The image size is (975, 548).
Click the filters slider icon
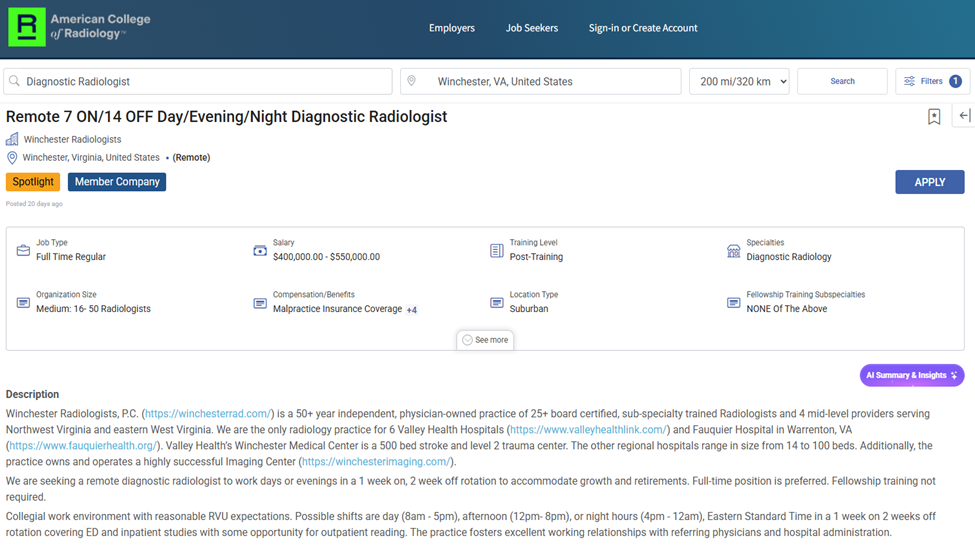[910, 81]
